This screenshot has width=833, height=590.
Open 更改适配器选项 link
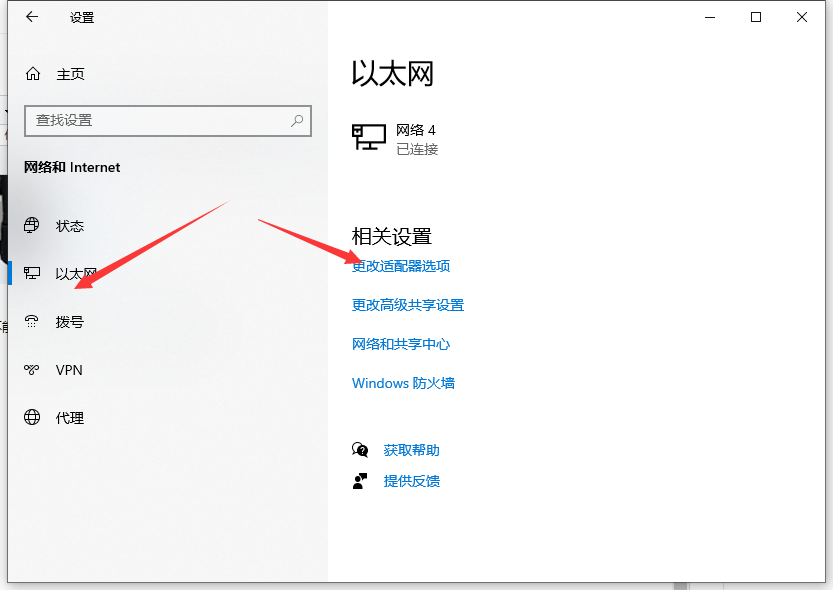400,266
